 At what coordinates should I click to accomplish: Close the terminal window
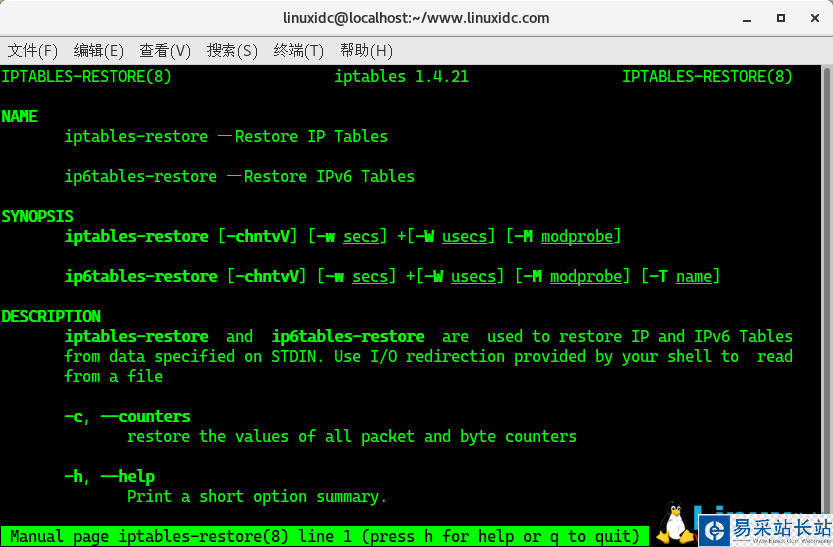[x=815, y=18]
